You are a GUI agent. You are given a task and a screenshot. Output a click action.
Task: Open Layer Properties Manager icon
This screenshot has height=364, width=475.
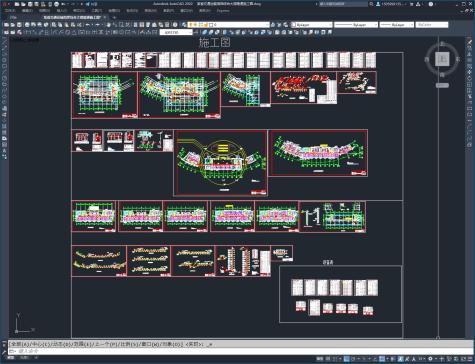pyautogui.click(x=184, y=25)
